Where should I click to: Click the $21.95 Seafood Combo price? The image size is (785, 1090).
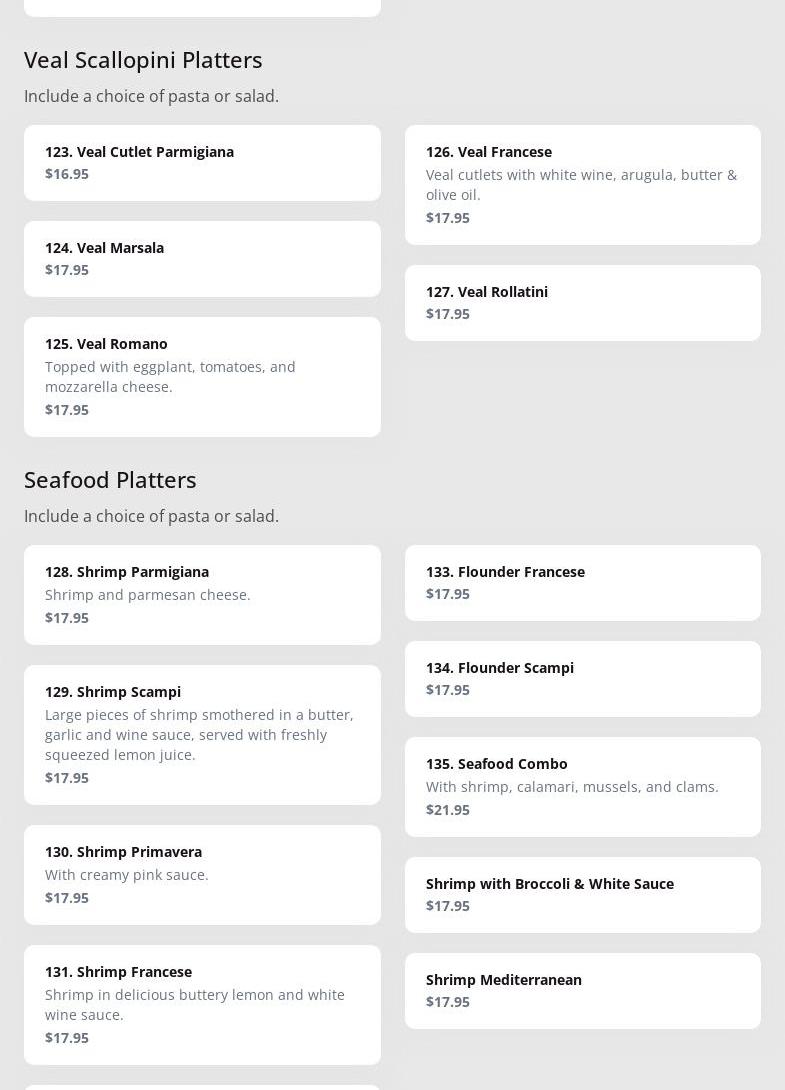click(x=448, y=810)
